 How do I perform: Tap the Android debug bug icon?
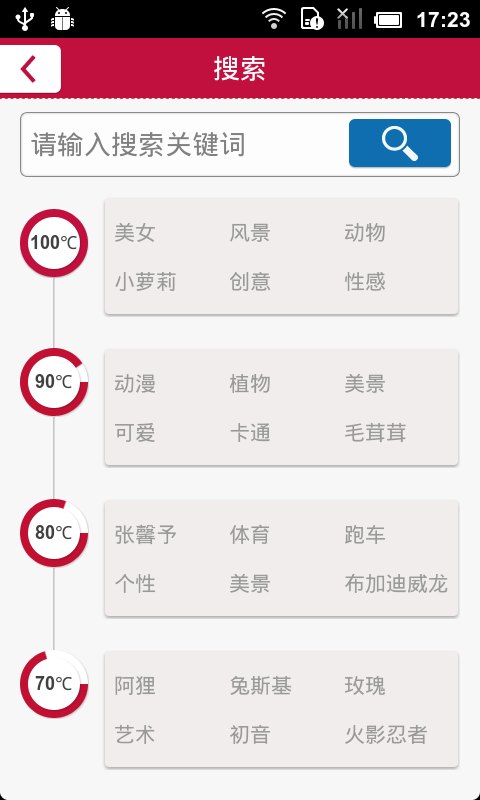coord(62,19)
